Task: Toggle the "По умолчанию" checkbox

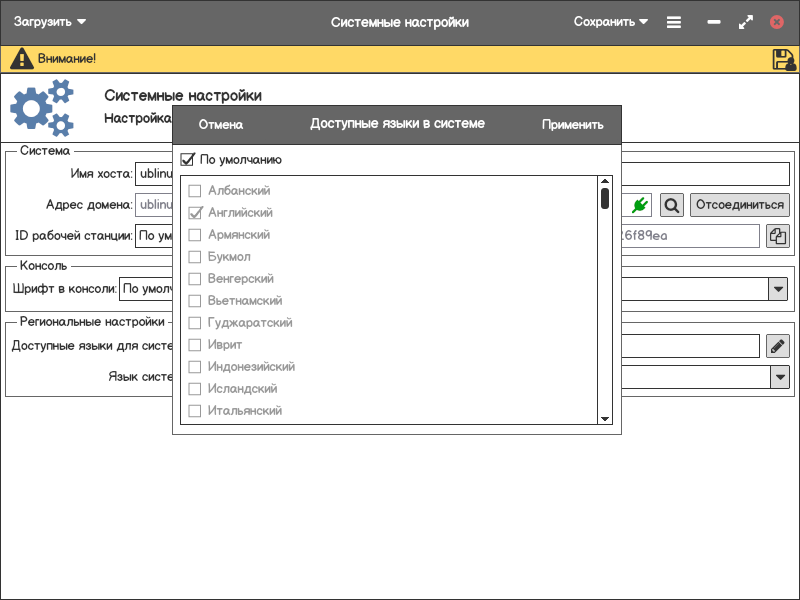Action: click(x=187, y=160)
